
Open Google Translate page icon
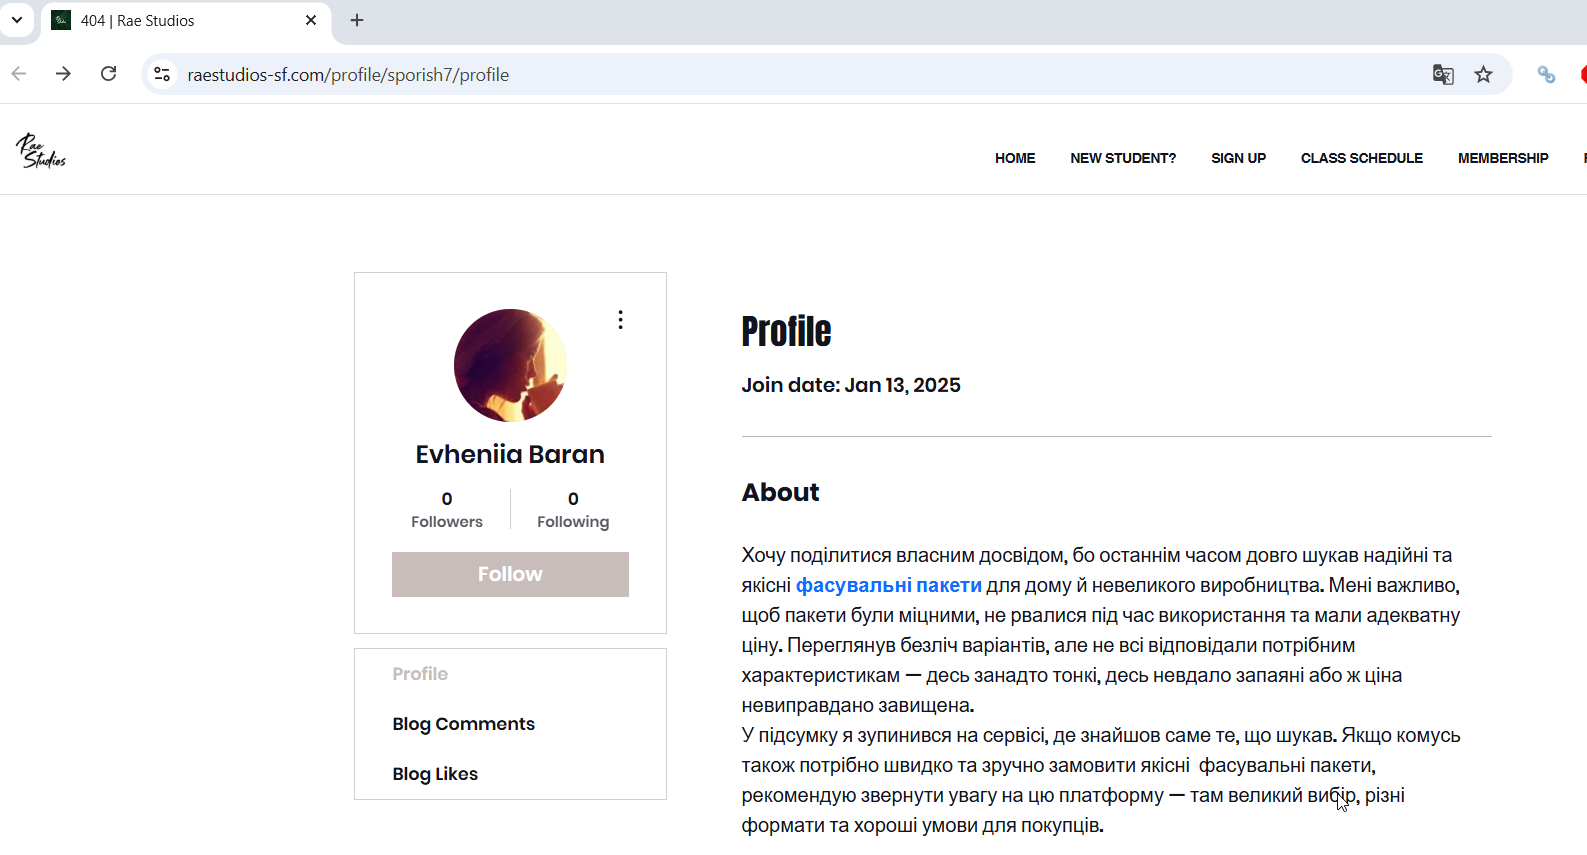[x=1442, y=75]
